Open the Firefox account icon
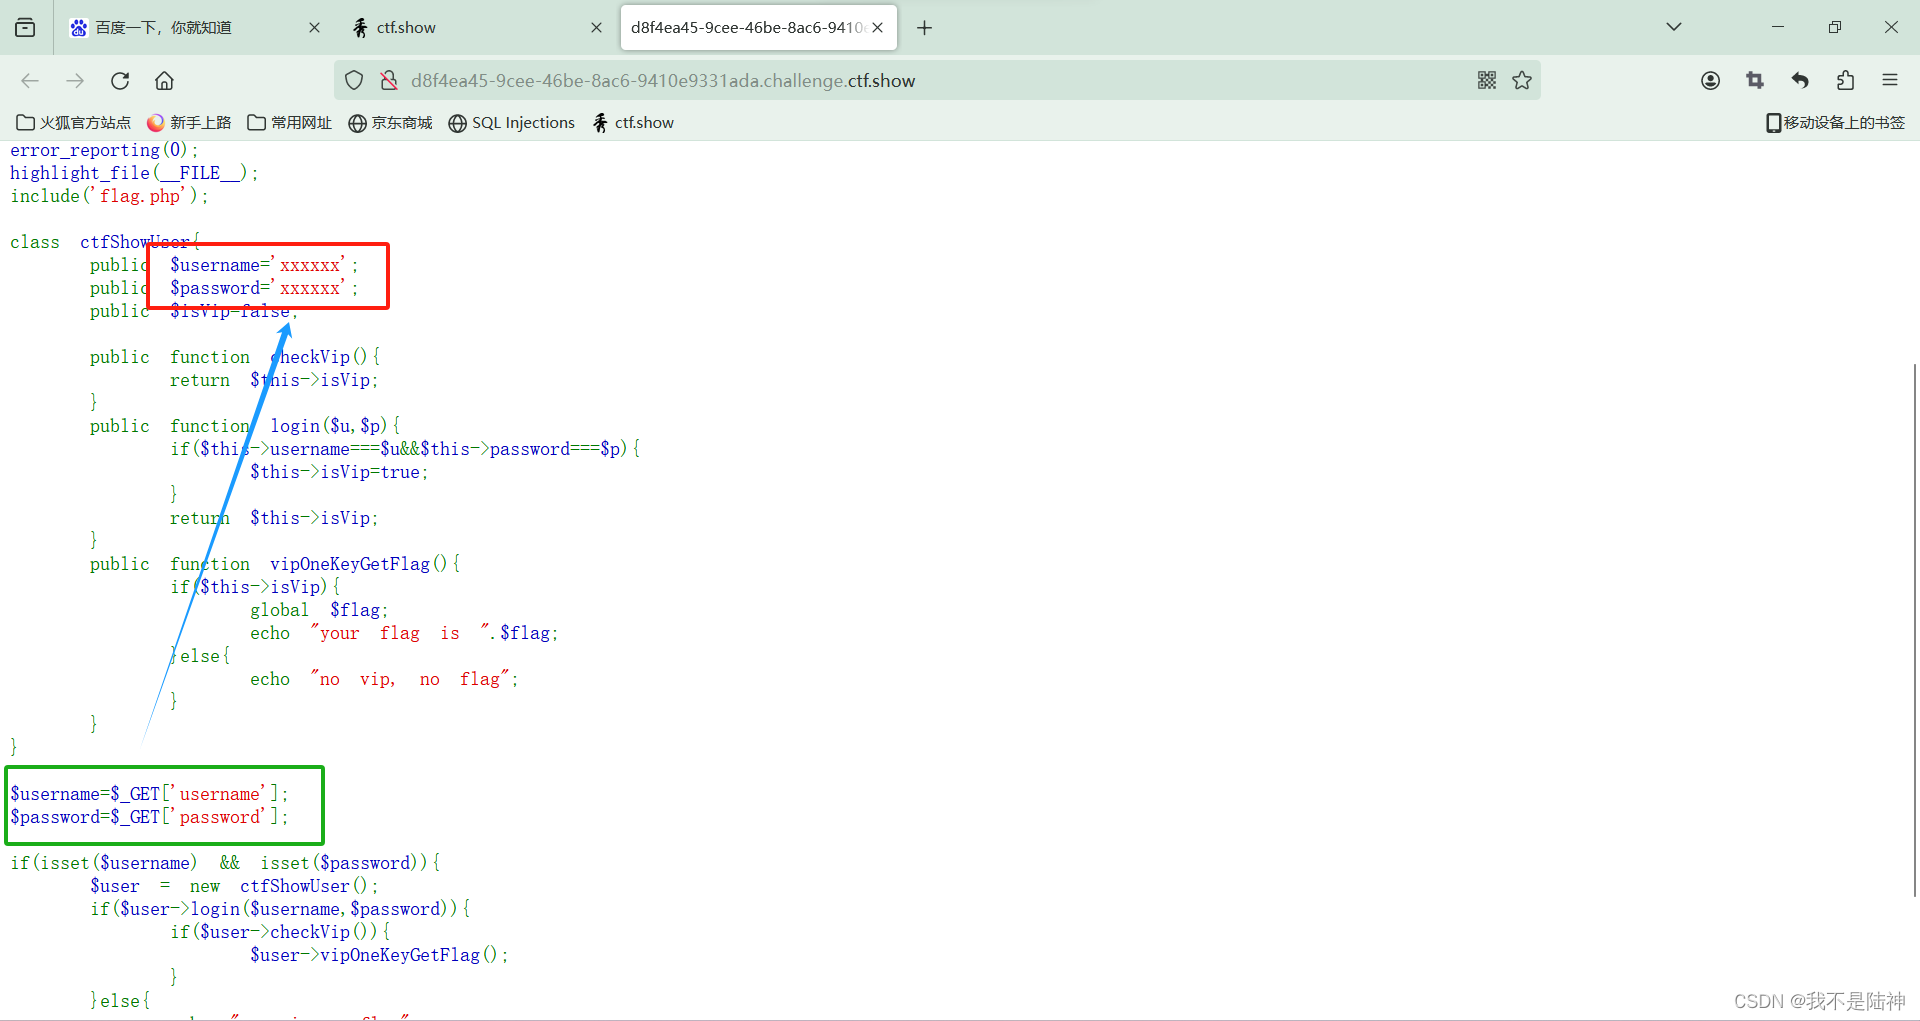Viewport: 1920px width, 1021px height. coord(1710,80)
